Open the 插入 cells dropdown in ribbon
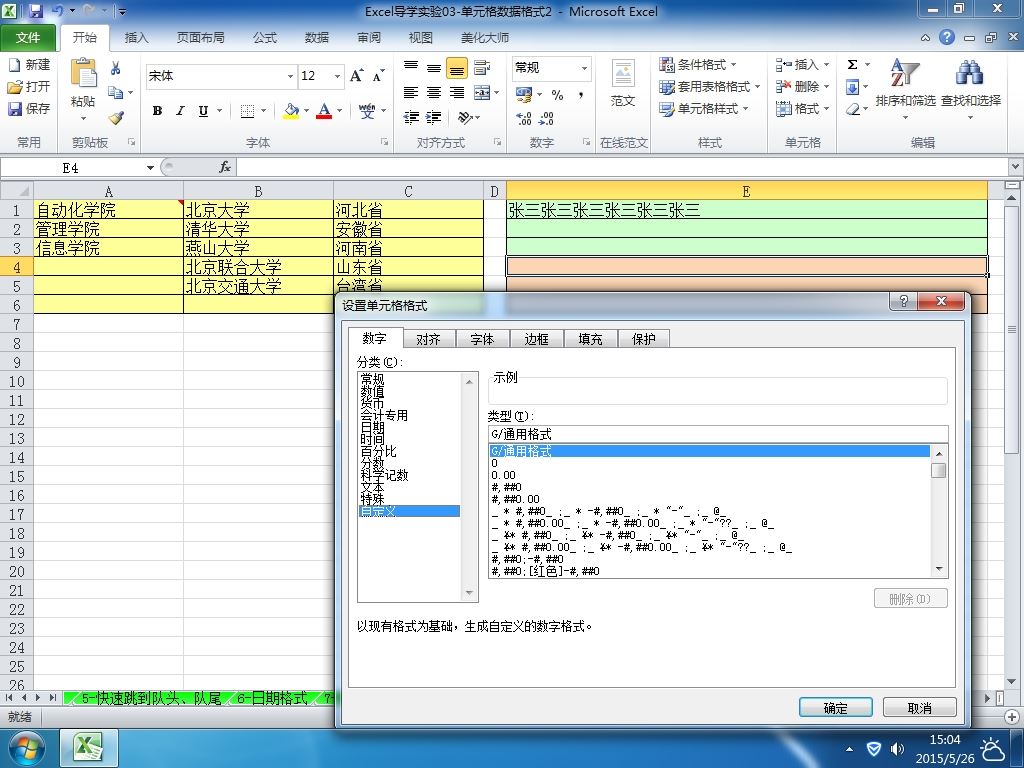This screenshot has width=1024, height=768. 803,65
